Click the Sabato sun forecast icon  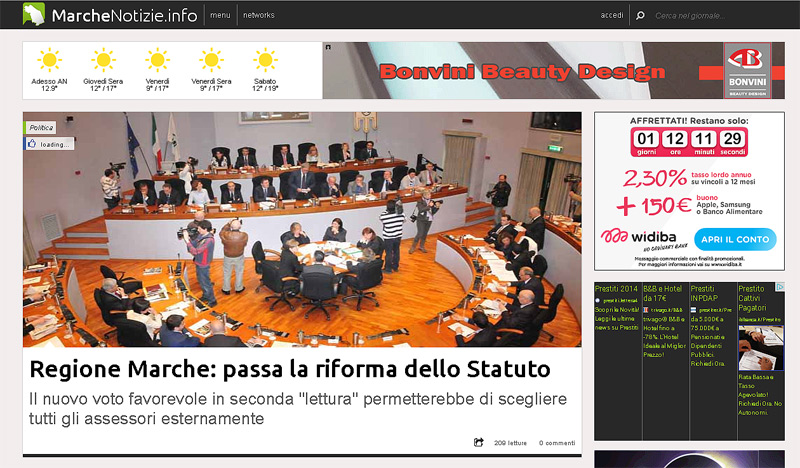(x=265, y=59)
